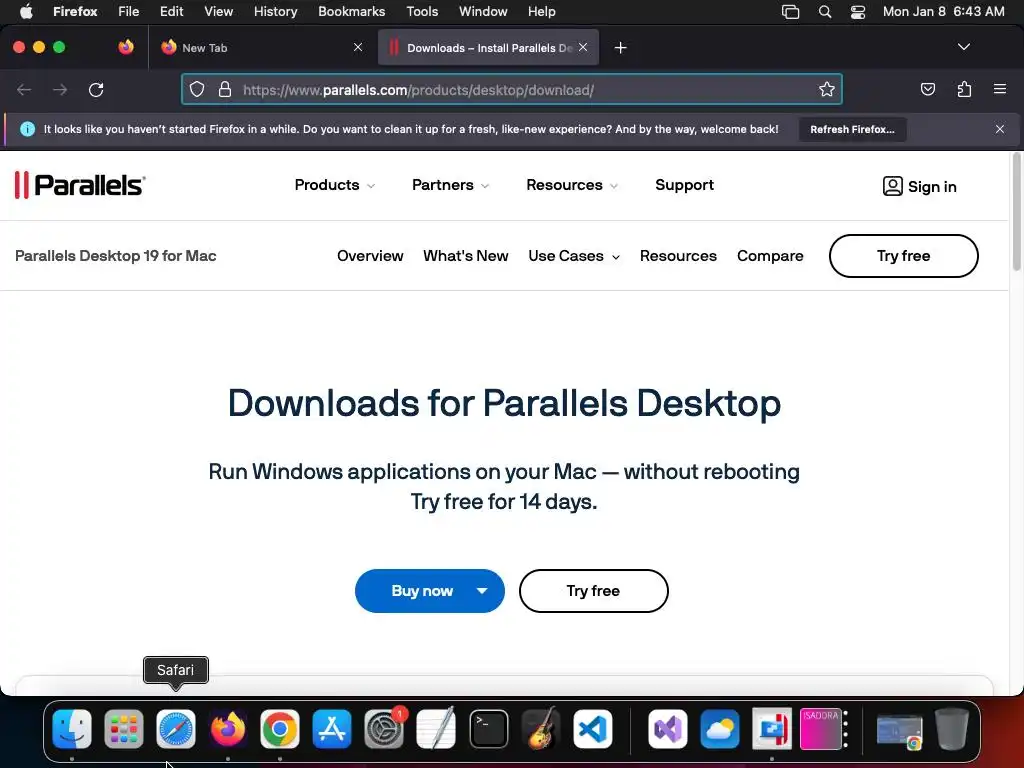1024x768 pixels.
Task: Click the Sign in account icon
Action: [892, 186]
